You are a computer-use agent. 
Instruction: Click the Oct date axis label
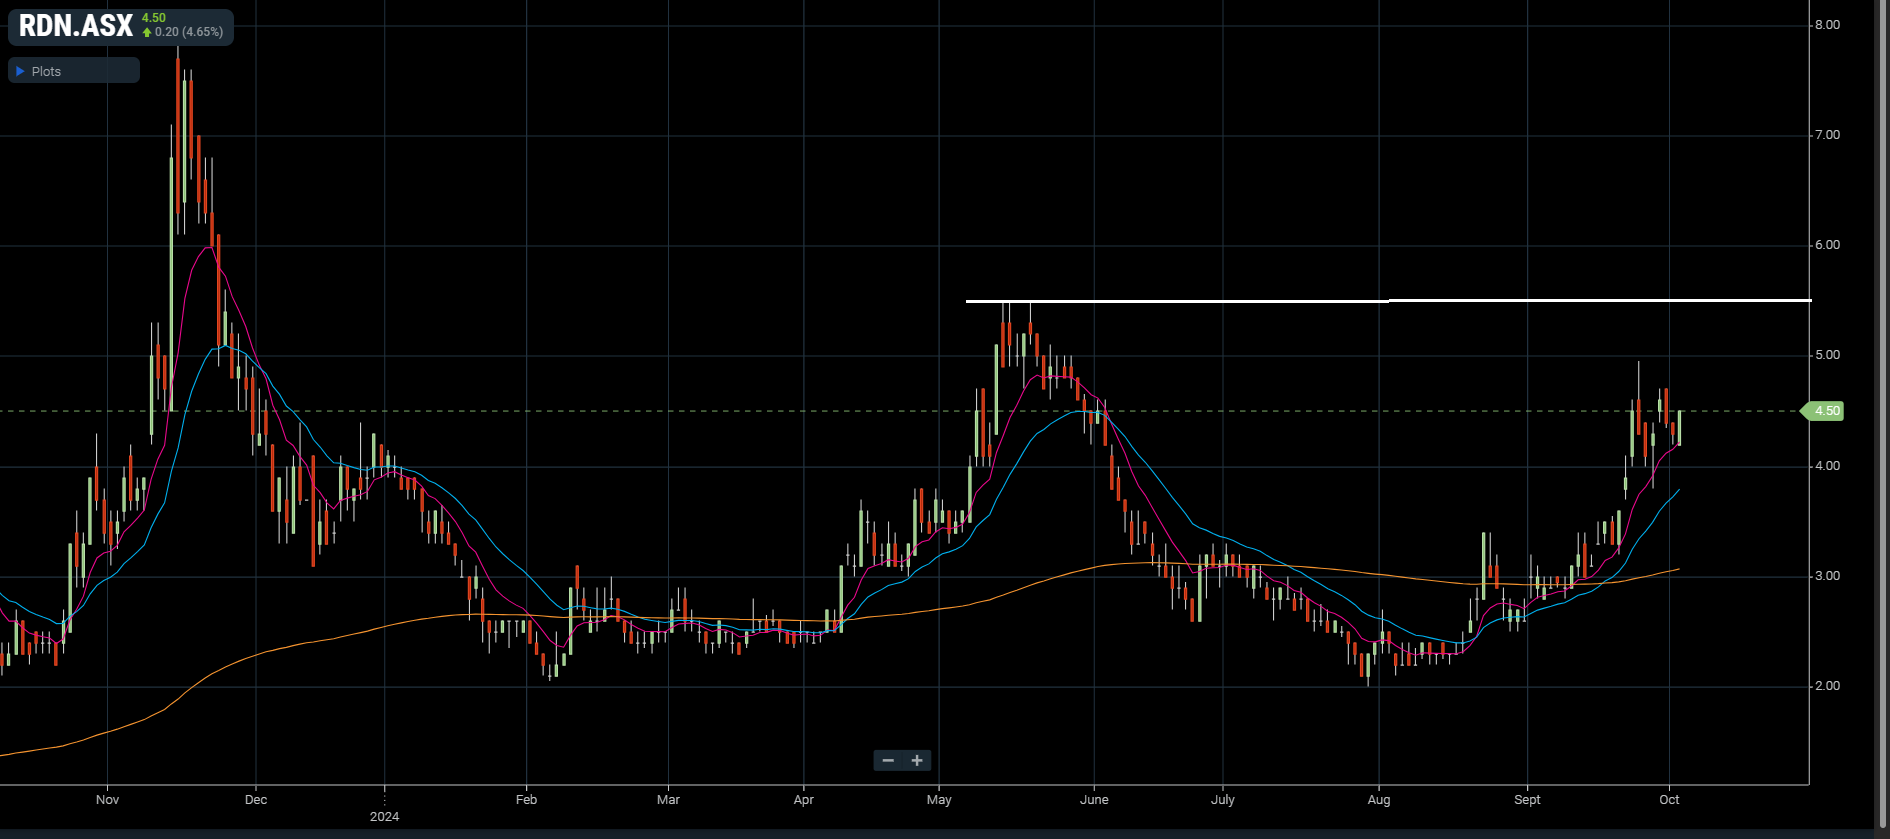point(1669,800)
